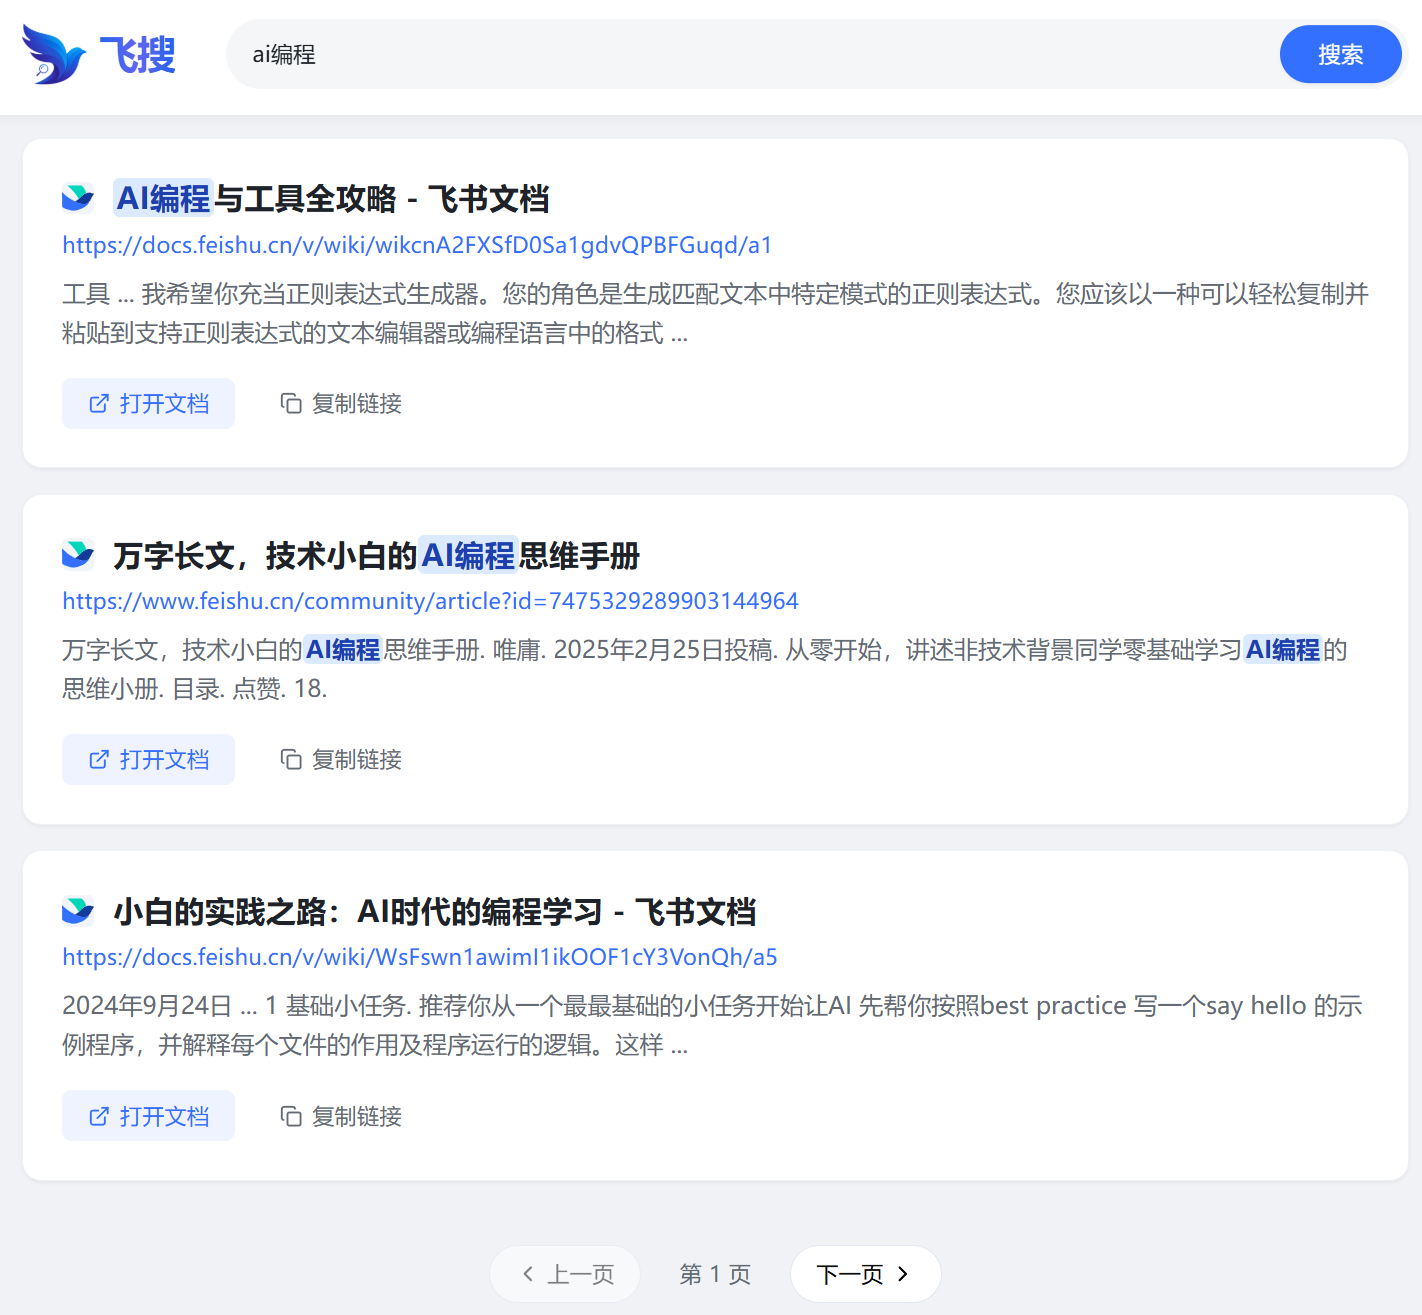
Task: Click the 飞搜 brand name text
Action: [138, 54]
